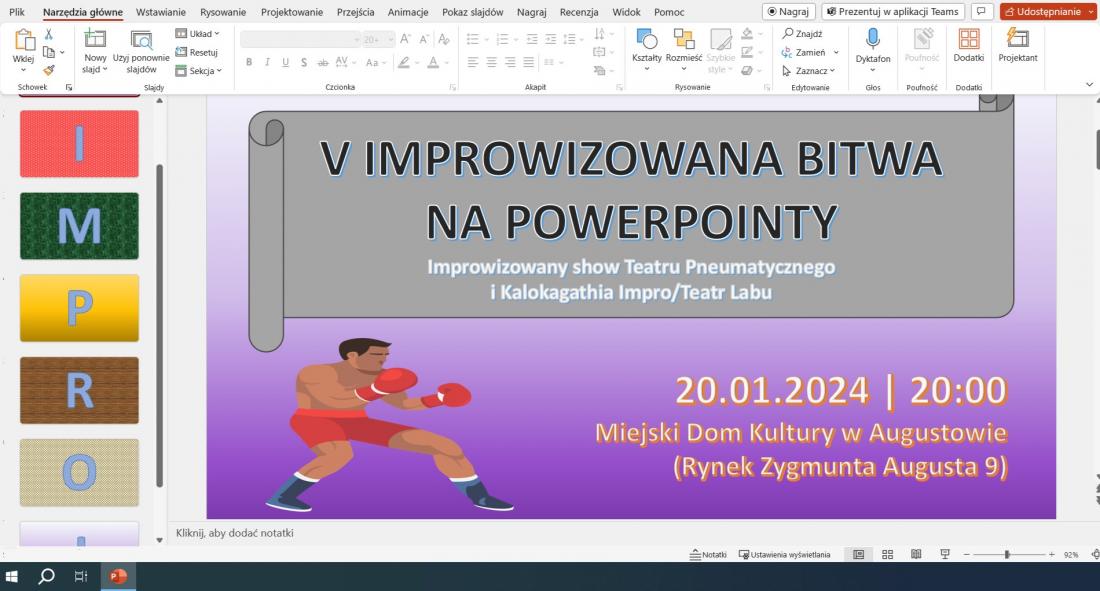Viewport: 1100px width, 591px height.
Task: Toggle bulleted list
Action: 473,39
